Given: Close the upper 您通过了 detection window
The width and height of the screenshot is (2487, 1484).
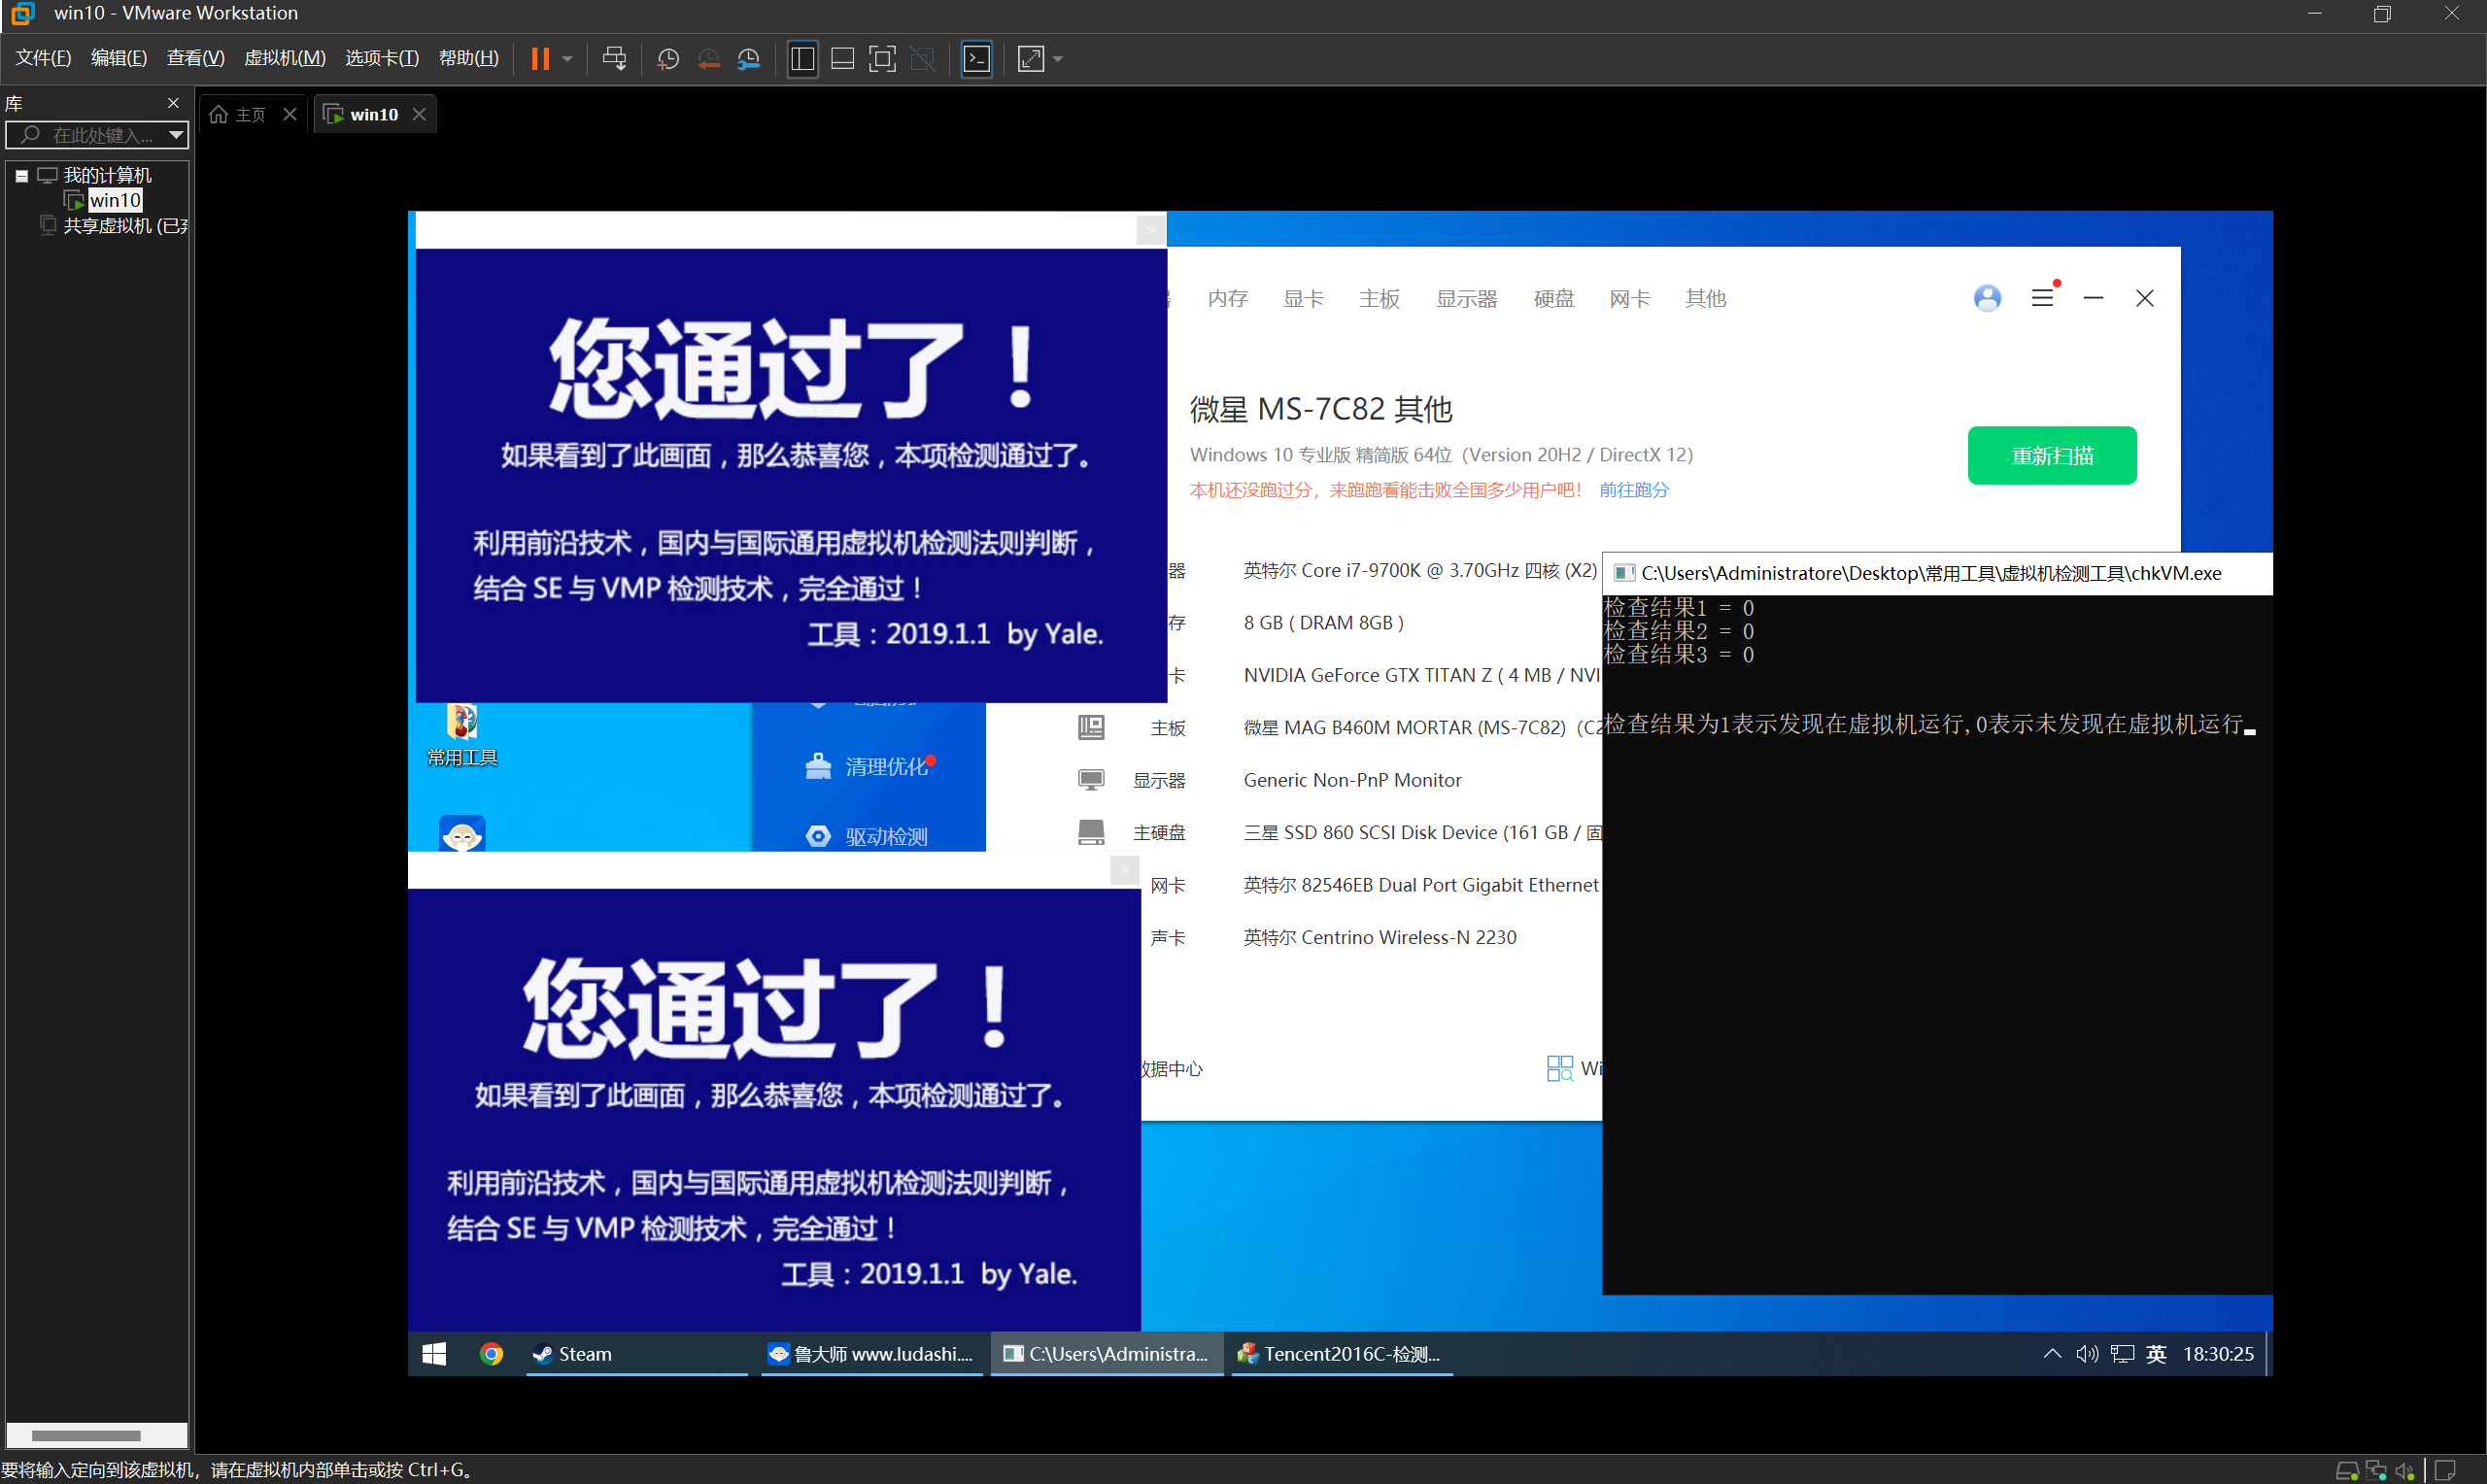Looking at the screenshot, I should coord(1151,230).
